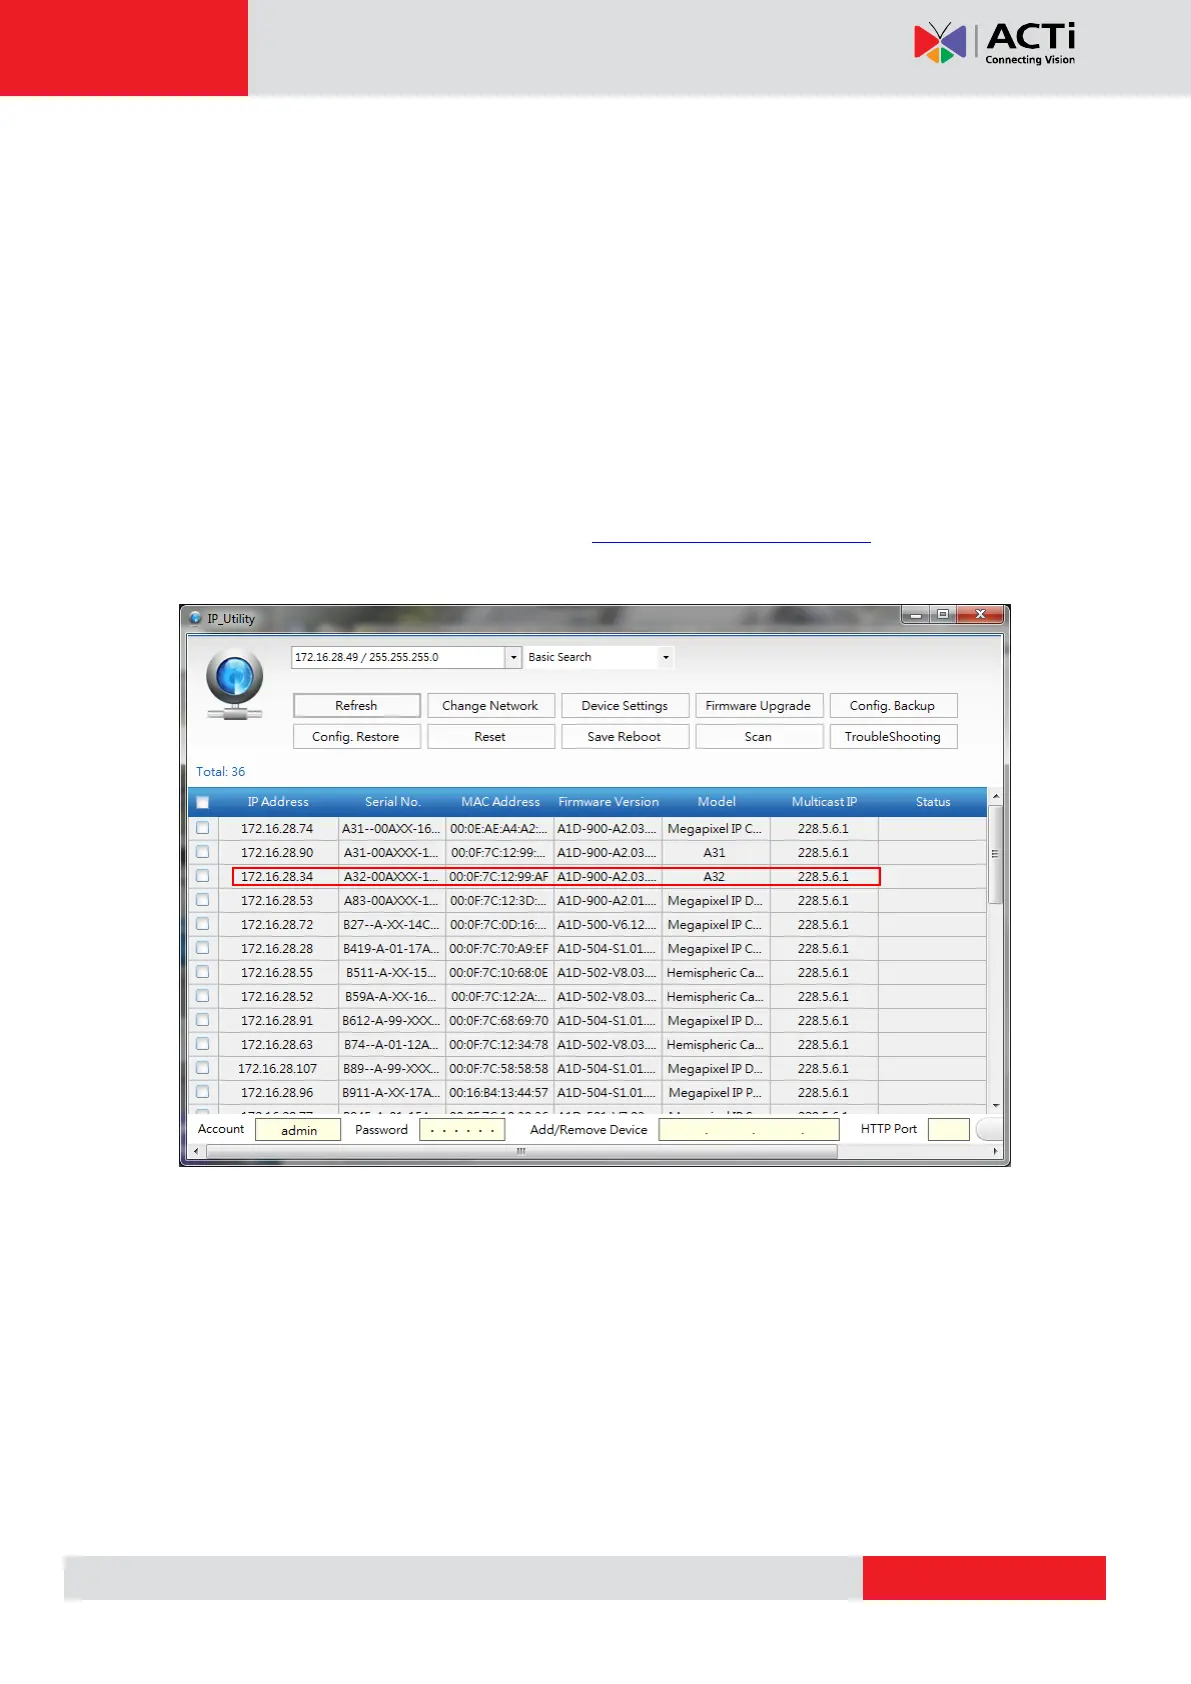
Task: Select firmware cell A1D-500-V6.12...
Action: pyautogui.click(x=607, y=925)
